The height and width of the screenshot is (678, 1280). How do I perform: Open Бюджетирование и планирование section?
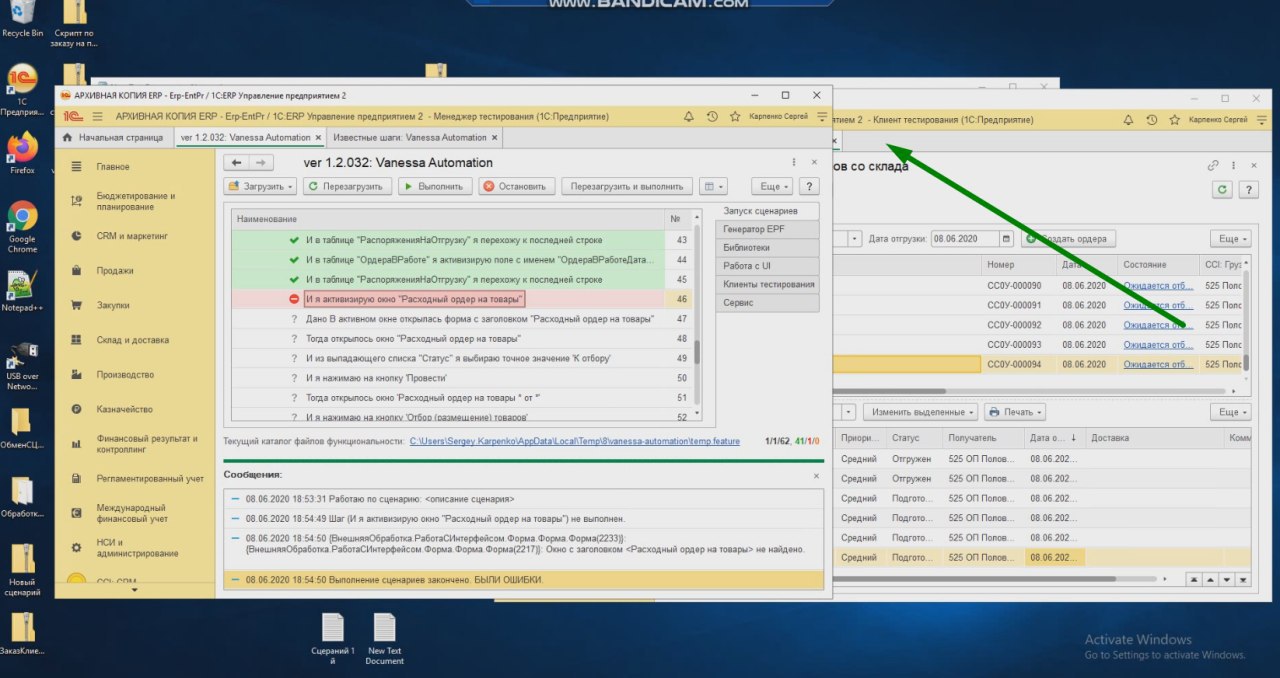pos(136,201)
